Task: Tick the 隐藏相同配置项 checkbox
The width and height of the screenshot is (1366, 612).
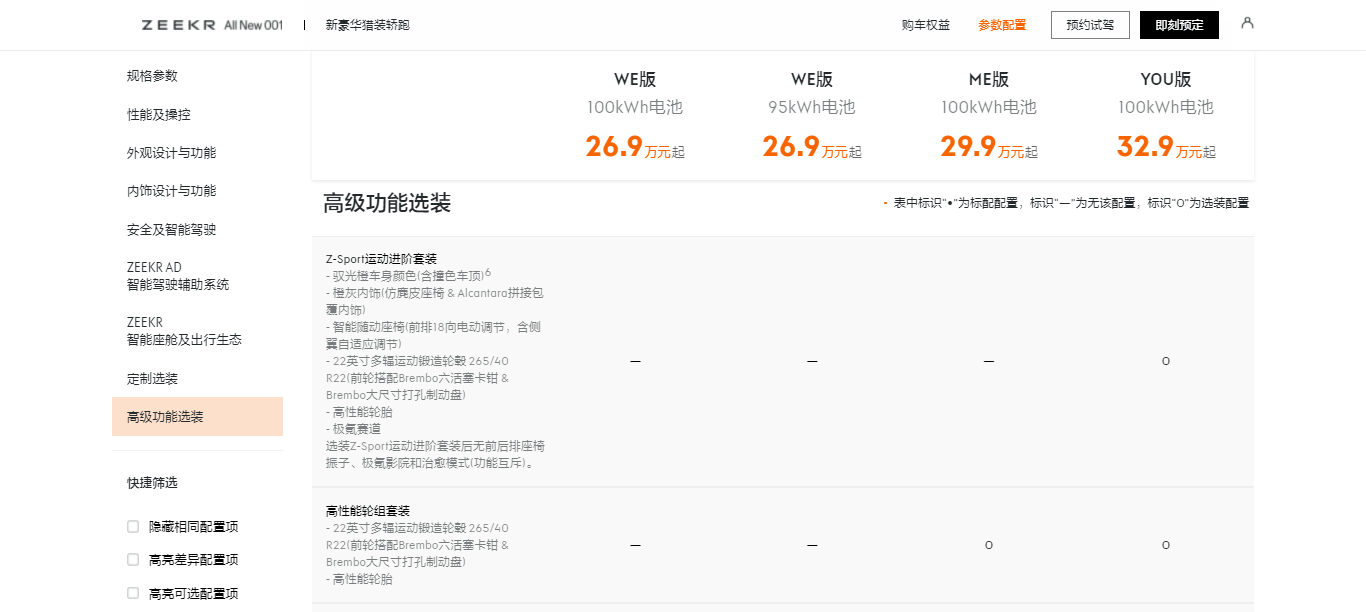Action: tap(133, 526)
